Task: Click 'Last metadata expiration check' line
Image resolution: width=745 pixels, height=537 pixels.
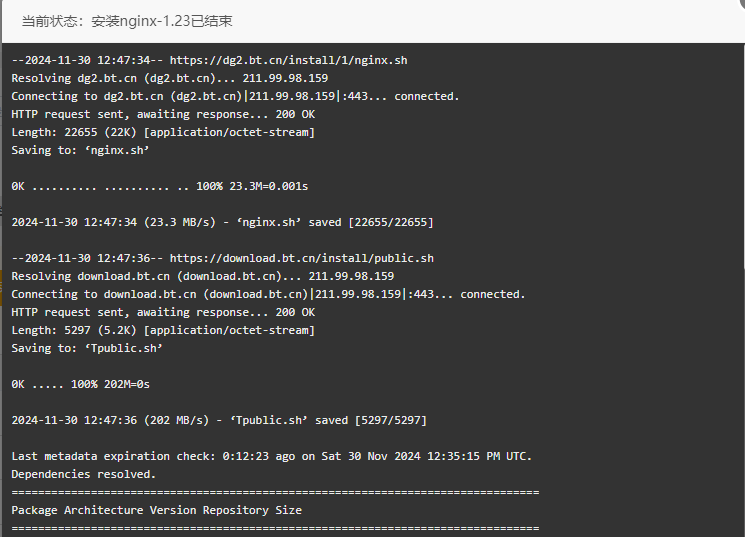Action: click(272, 457)
